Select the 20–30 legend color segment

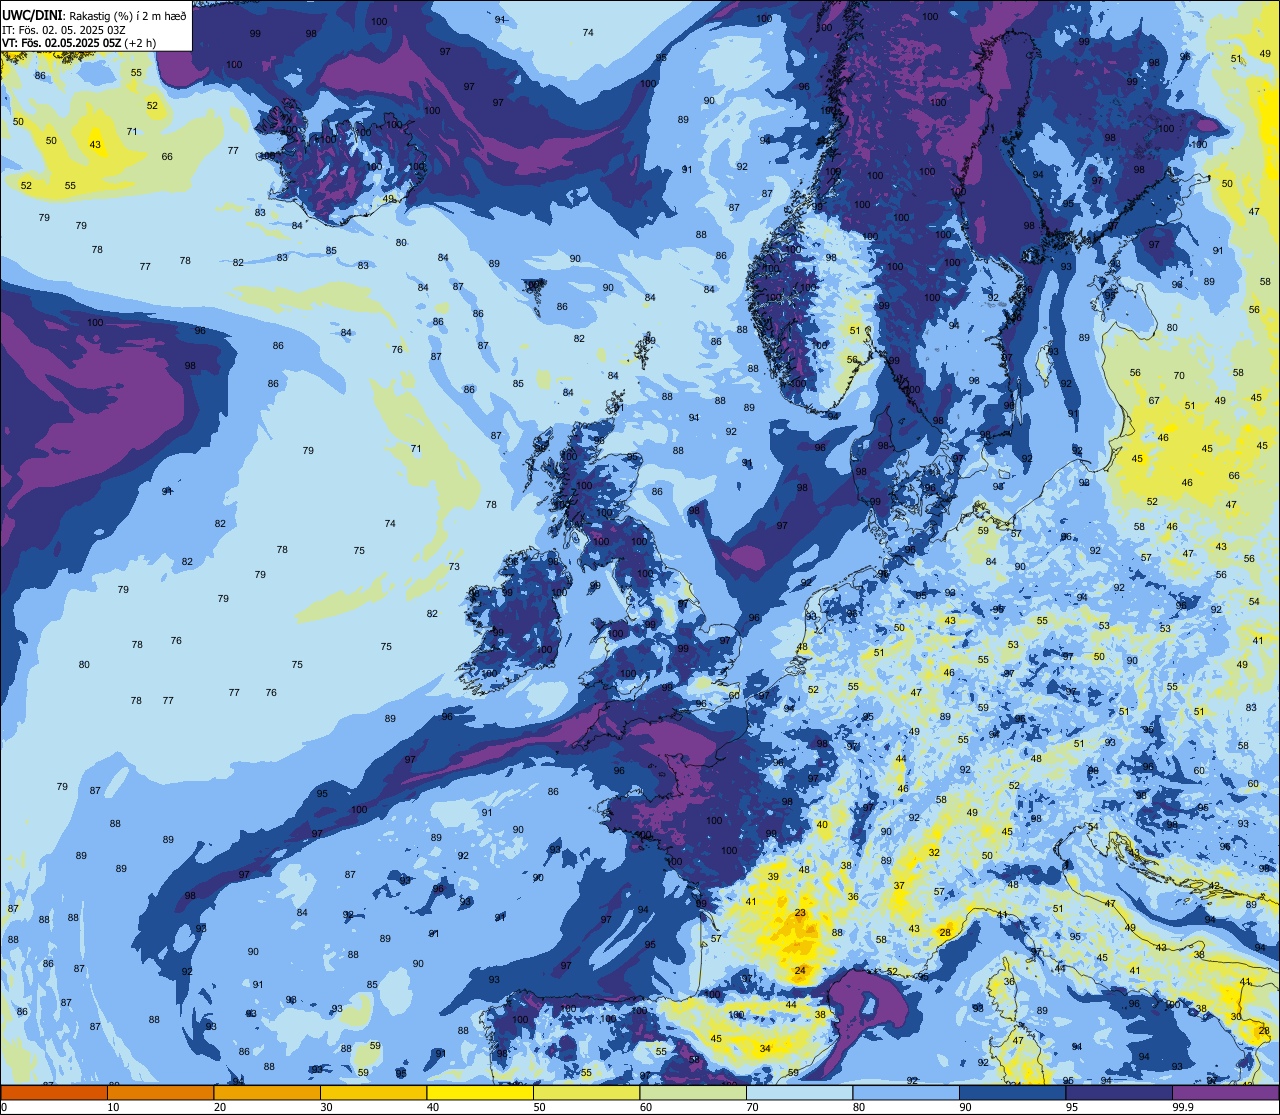[267, 1093]
